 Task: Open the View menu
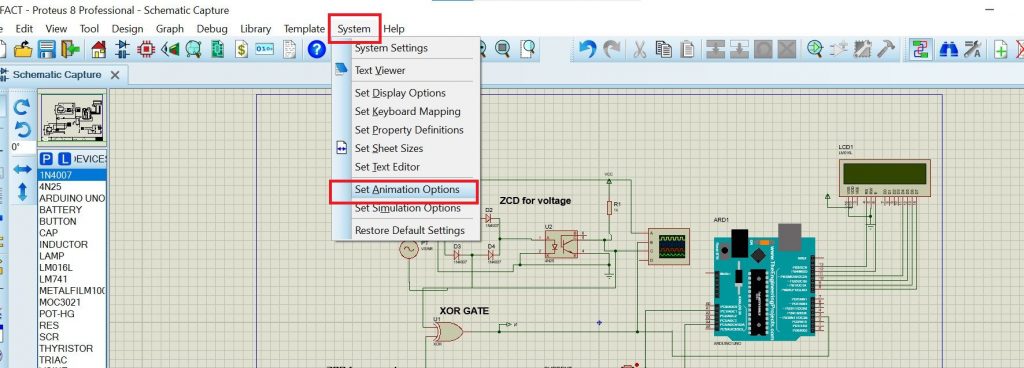(x=56, y=29)
